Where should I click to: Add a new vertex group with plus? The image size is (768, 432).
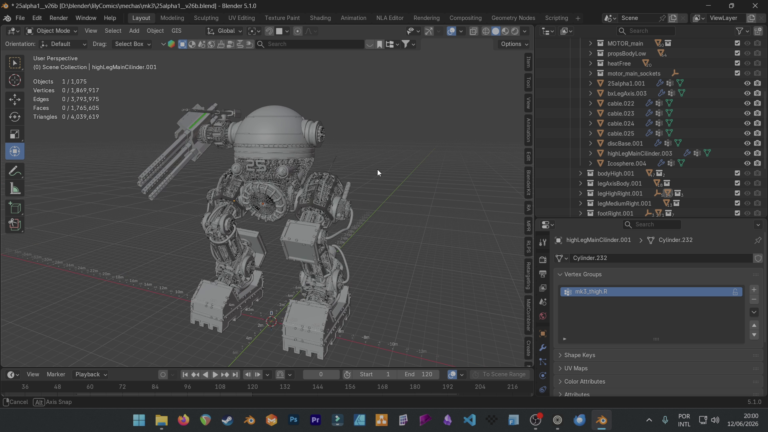coord(754,290)
